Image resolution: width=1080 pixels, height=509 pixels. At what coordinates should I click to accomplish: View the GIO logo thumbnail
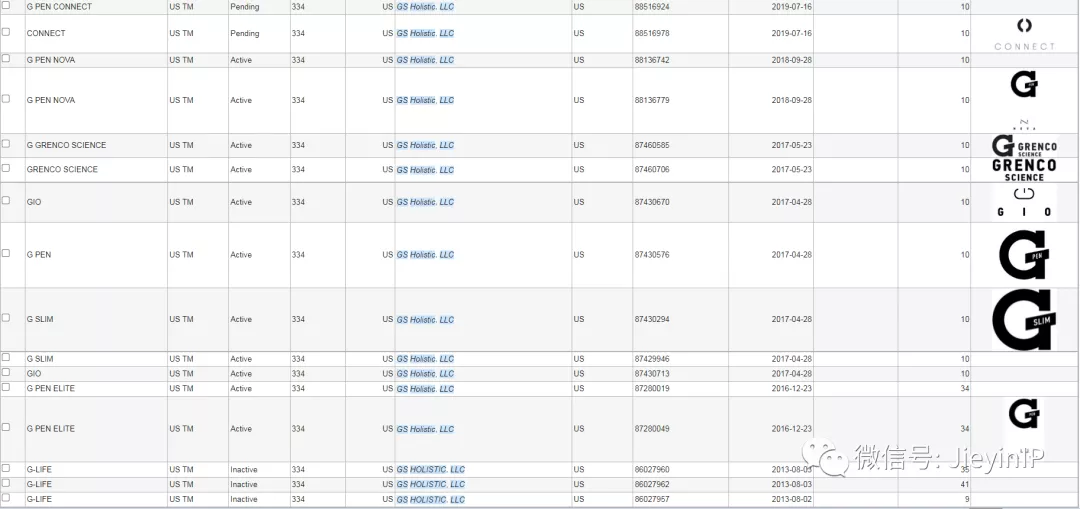click(x=1024, y=202)
